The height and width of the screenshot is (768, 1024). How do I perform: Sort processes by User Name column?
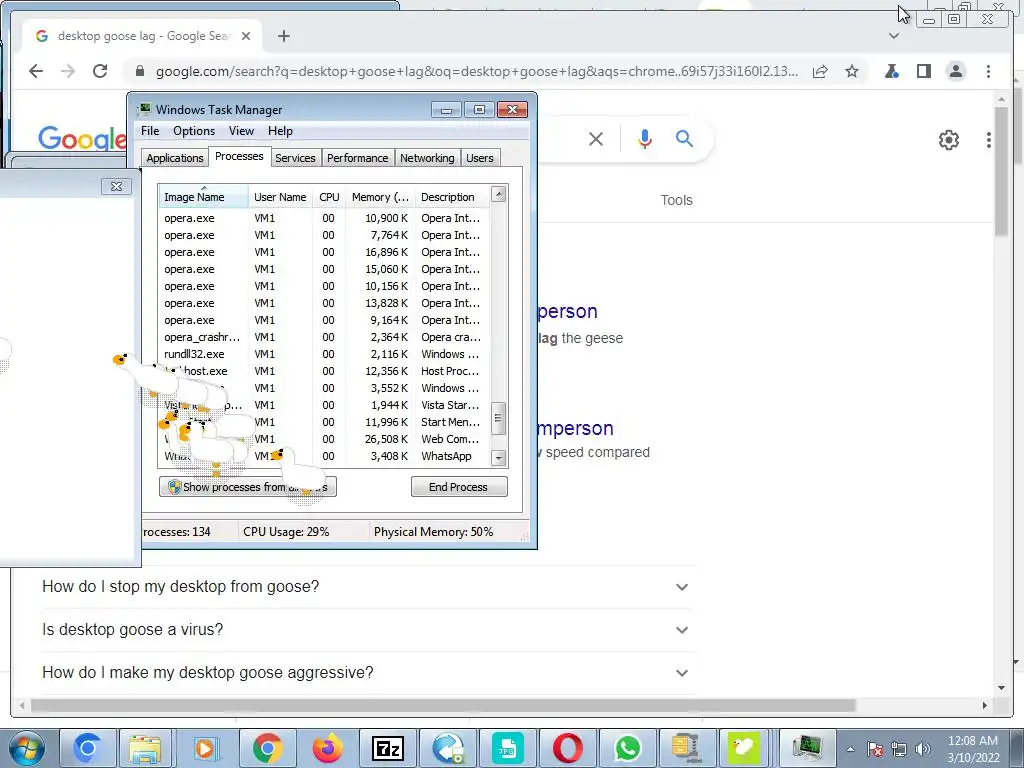[x=280, y=197]
